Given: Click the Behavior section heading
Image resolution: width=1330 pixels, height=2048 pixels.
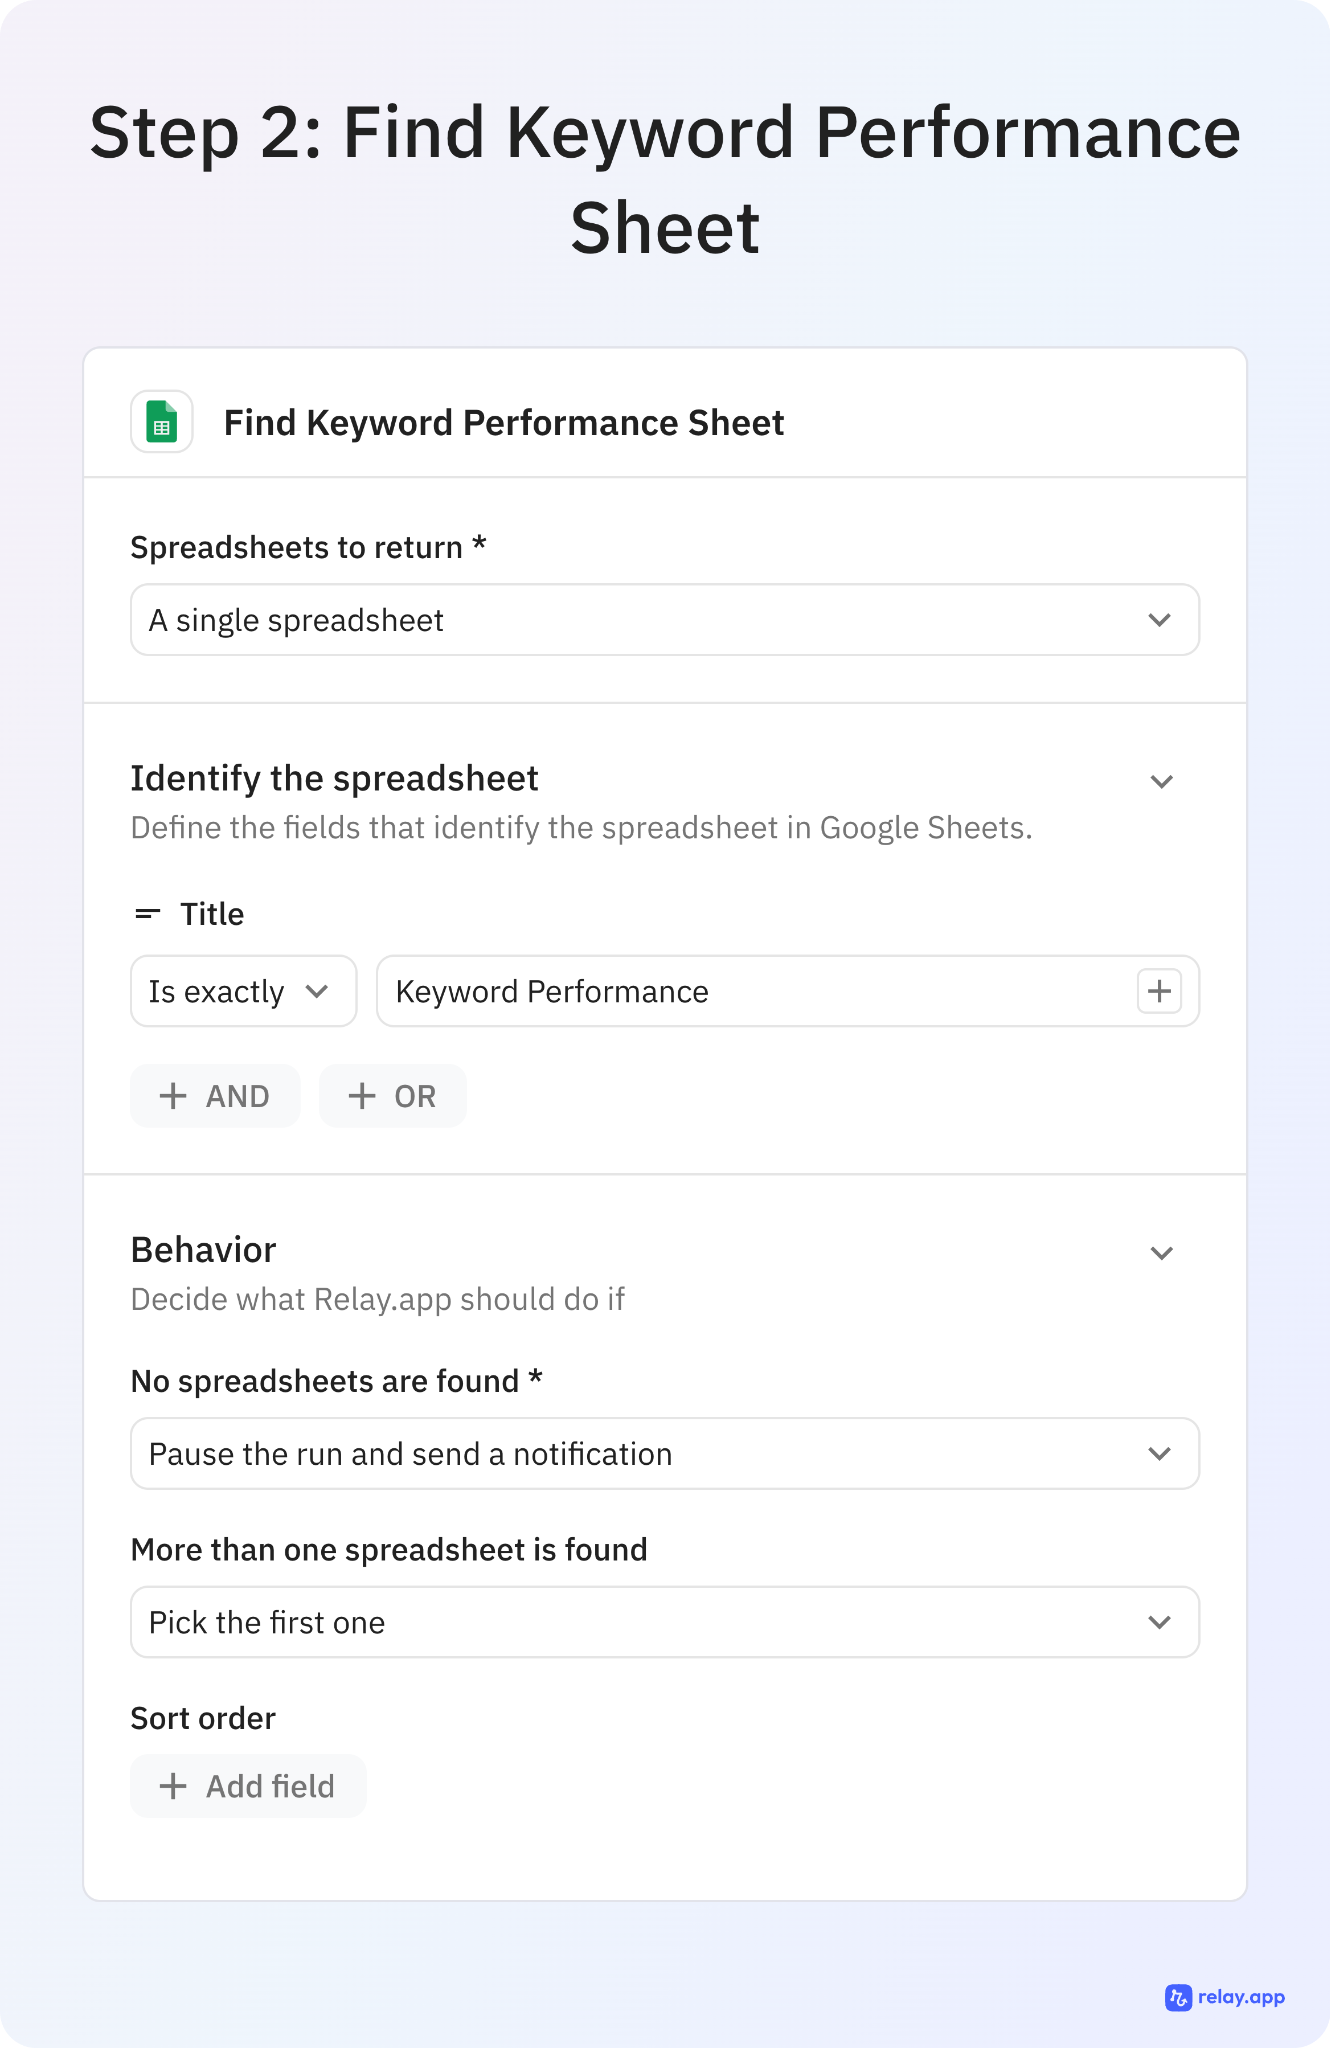Looking at the screenshot, I should coord(203,1250).
